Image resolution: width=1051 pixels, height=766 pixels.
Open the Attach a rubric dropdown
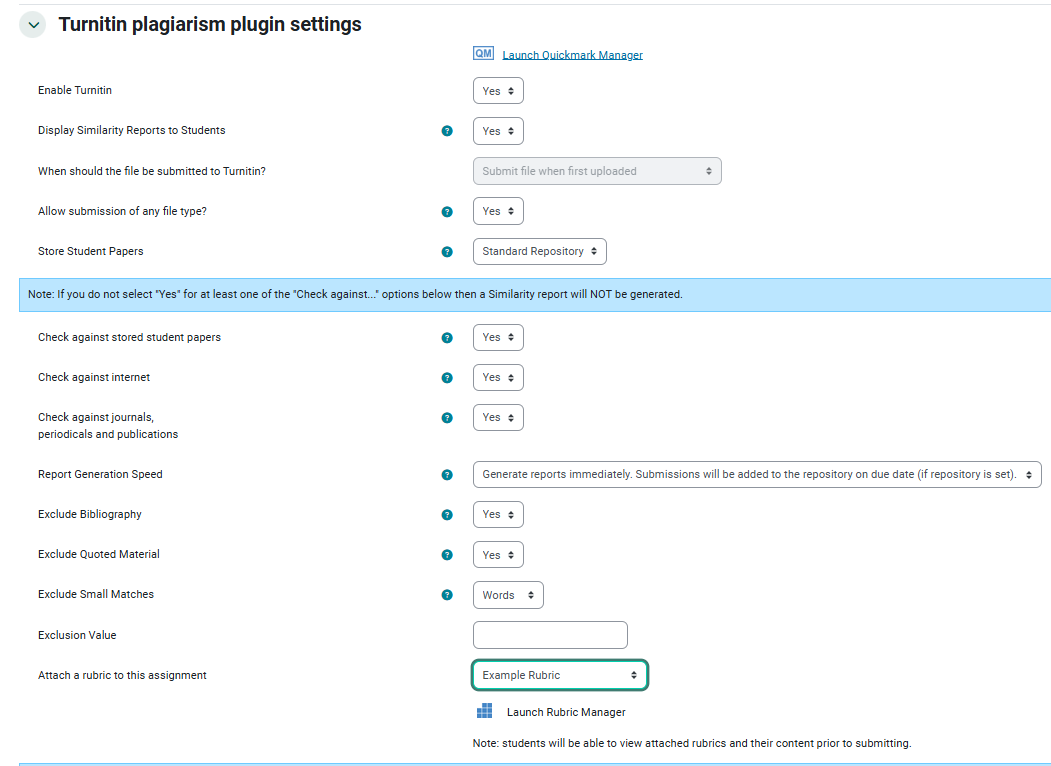(559, 676)
